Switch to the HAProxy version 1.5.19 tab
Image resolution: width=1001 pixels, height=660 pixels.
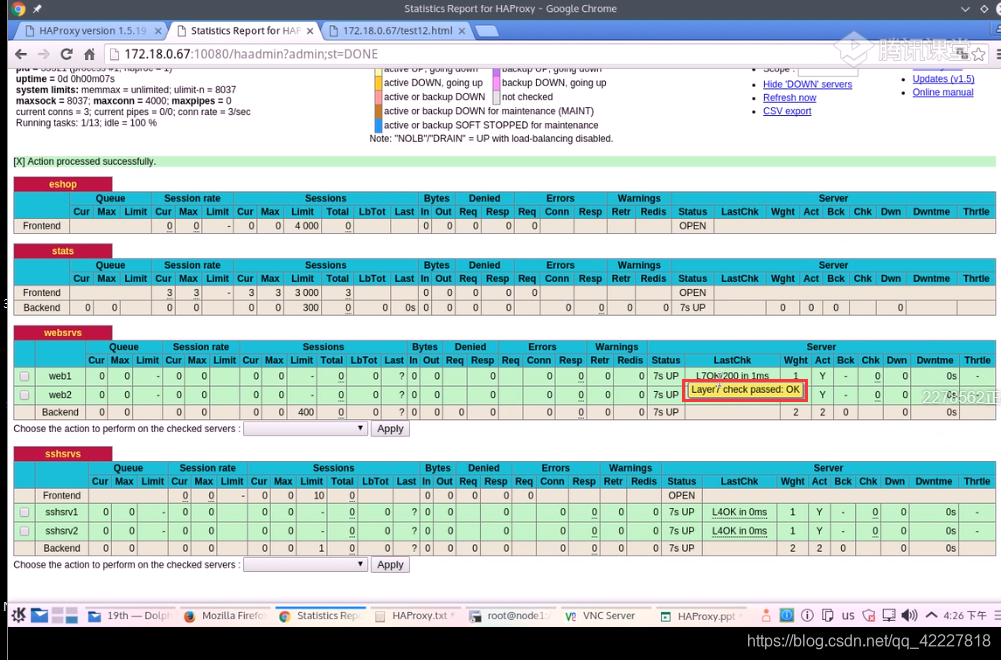(93, 31)
